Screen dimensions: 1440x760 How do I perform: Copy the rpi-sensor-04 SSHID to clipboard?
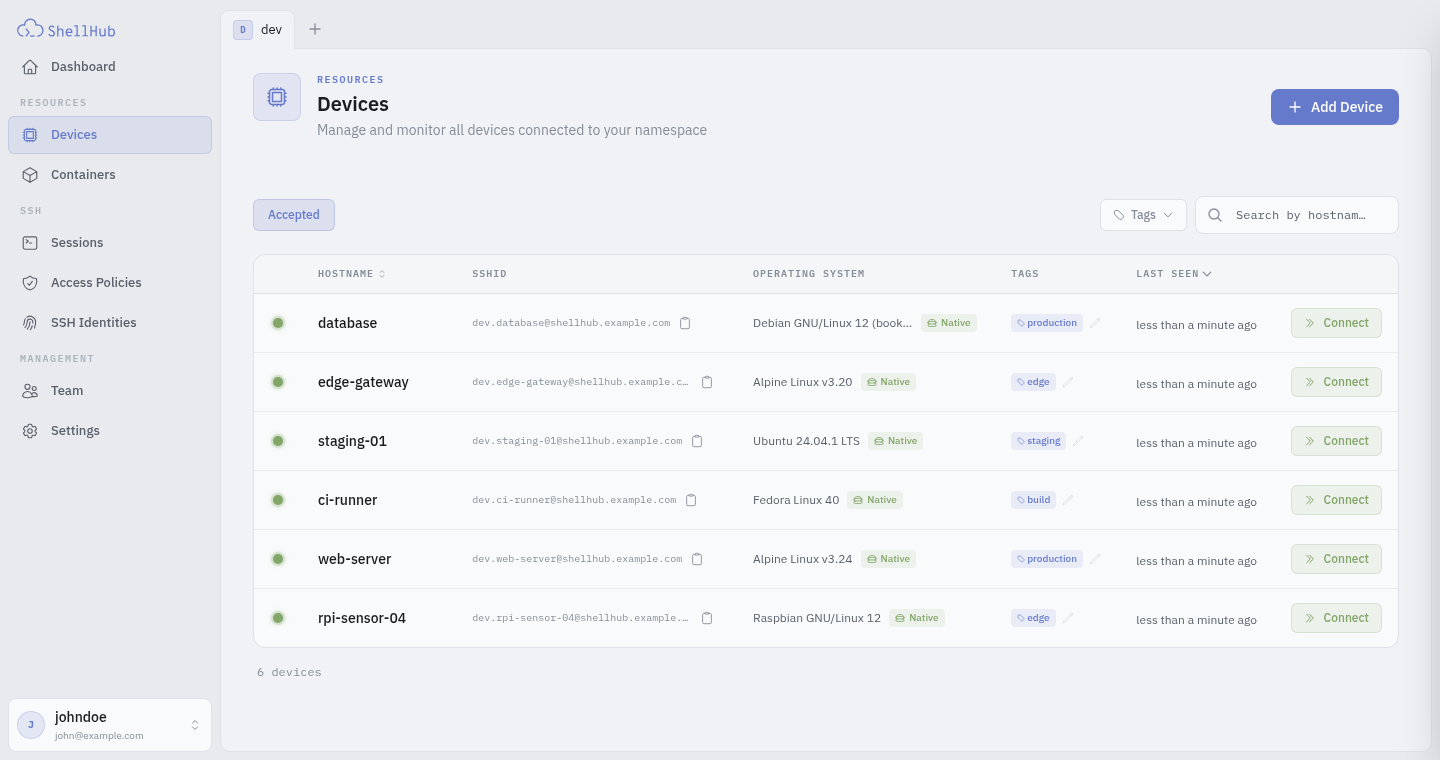click(x=707, y=618)
